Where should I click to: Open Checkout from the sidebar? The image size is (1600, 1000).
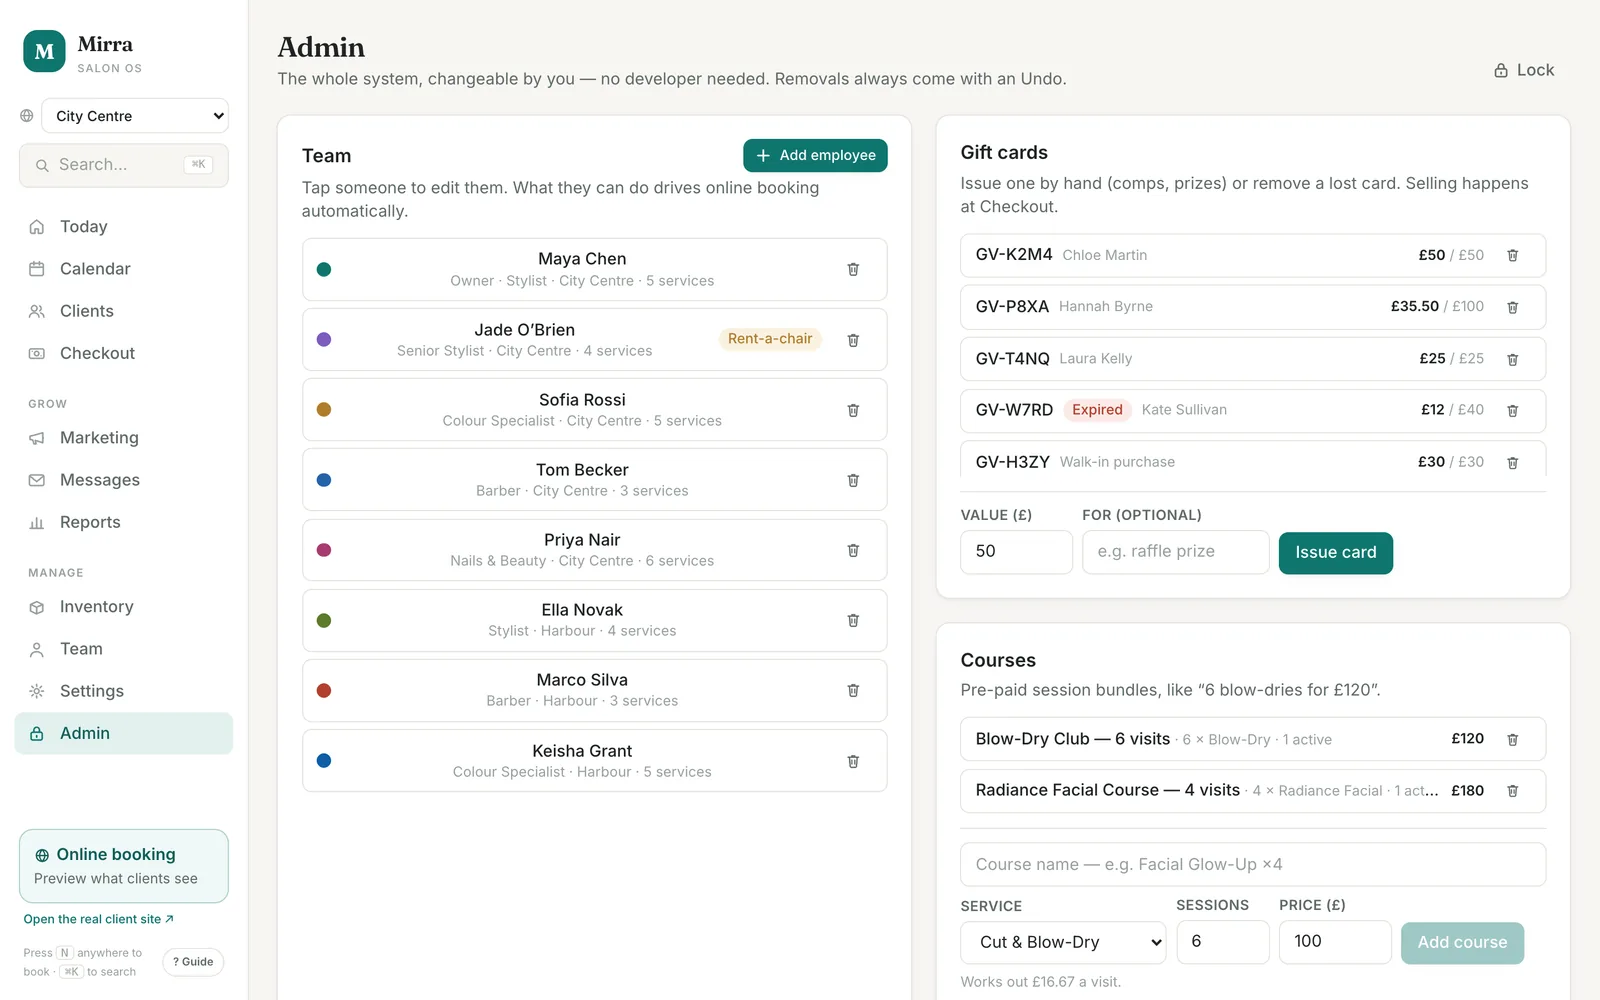coord(124,353)
